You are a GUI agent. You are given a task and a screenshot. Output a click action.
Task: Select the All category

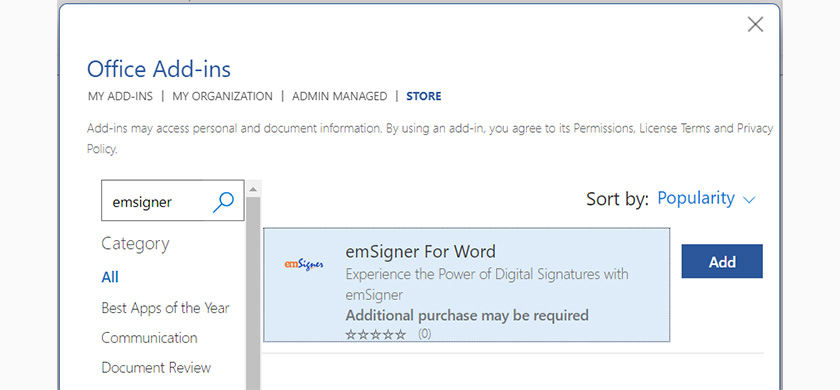coord(110,277)
